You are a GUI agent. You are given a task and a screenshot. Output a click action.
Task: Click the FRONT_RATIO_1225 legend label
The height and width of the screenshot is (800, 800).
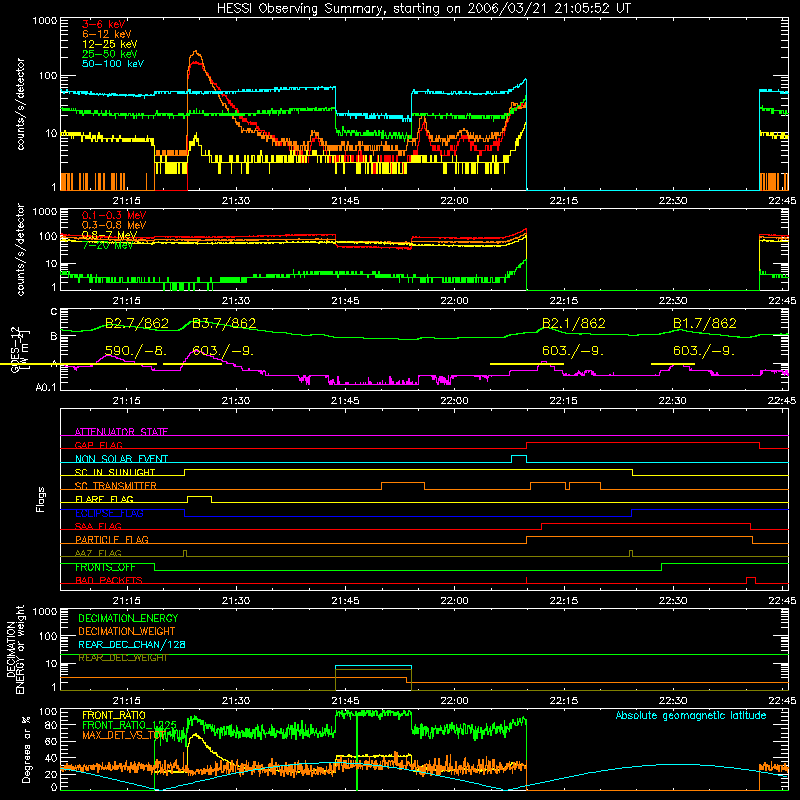[129, 725]
